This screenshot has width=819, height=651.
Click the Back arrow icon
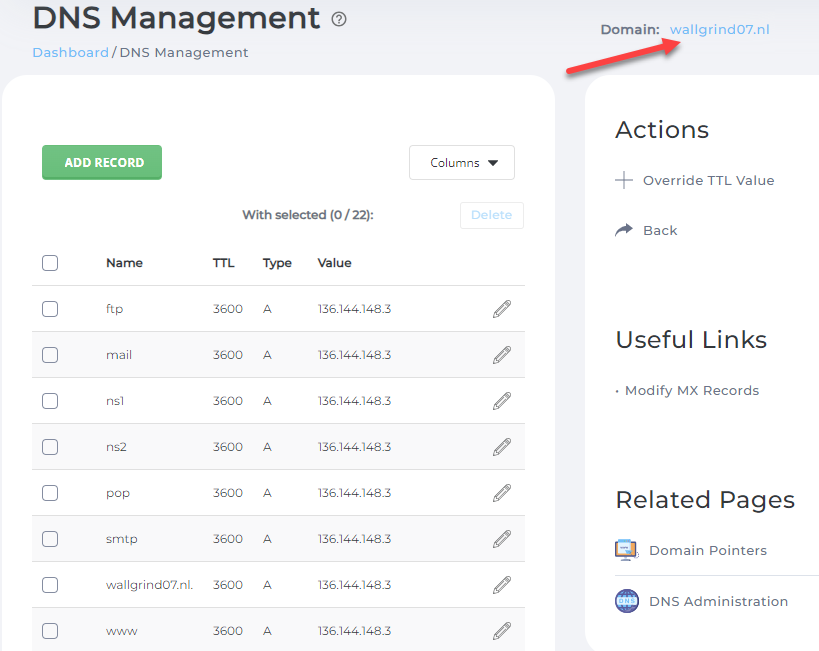coord(624,230)
